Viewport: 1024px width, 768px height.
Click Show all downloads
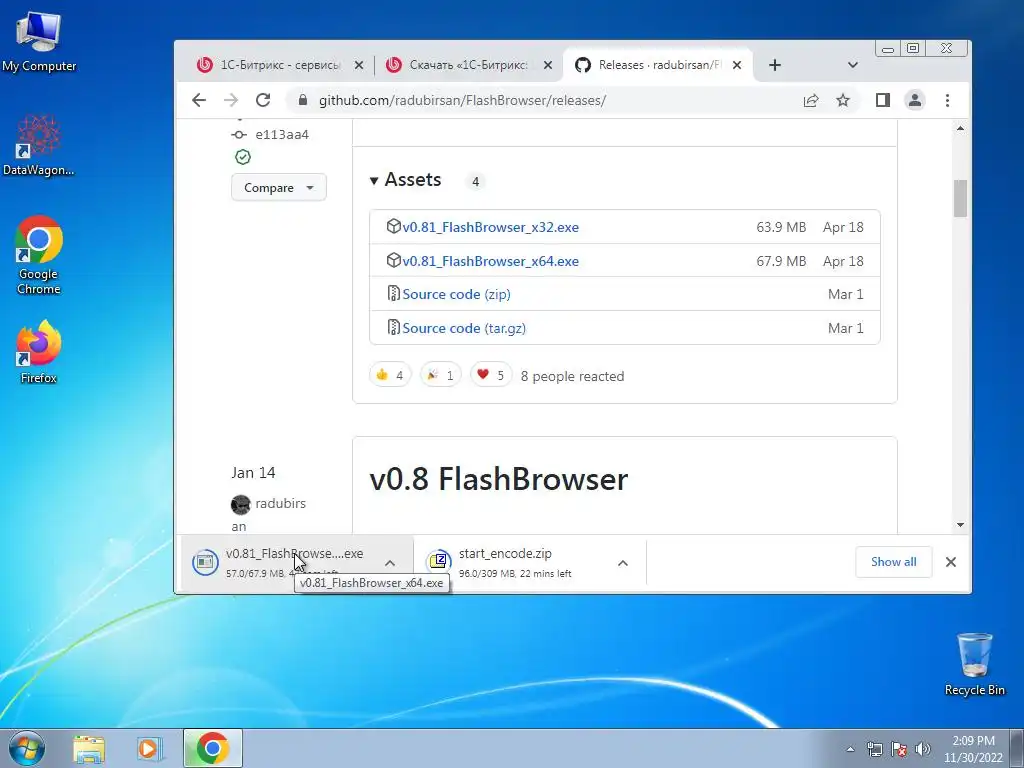click(x=893, y=562)
